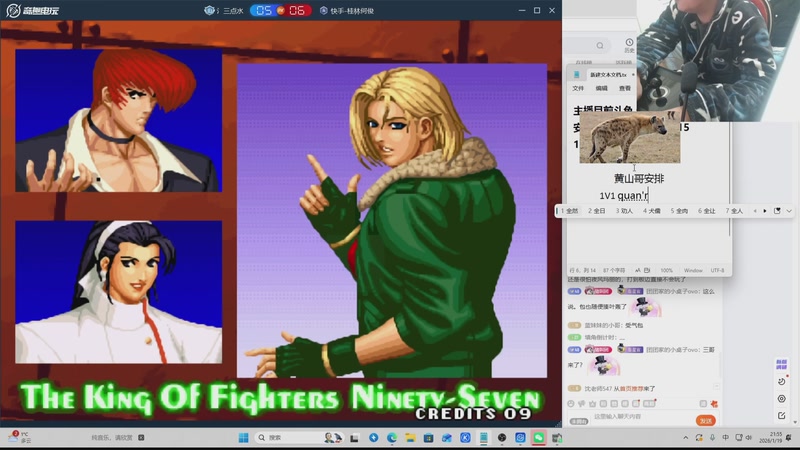
Task: Choose IME candidate 3 劝人
Action: click(624, 211)
